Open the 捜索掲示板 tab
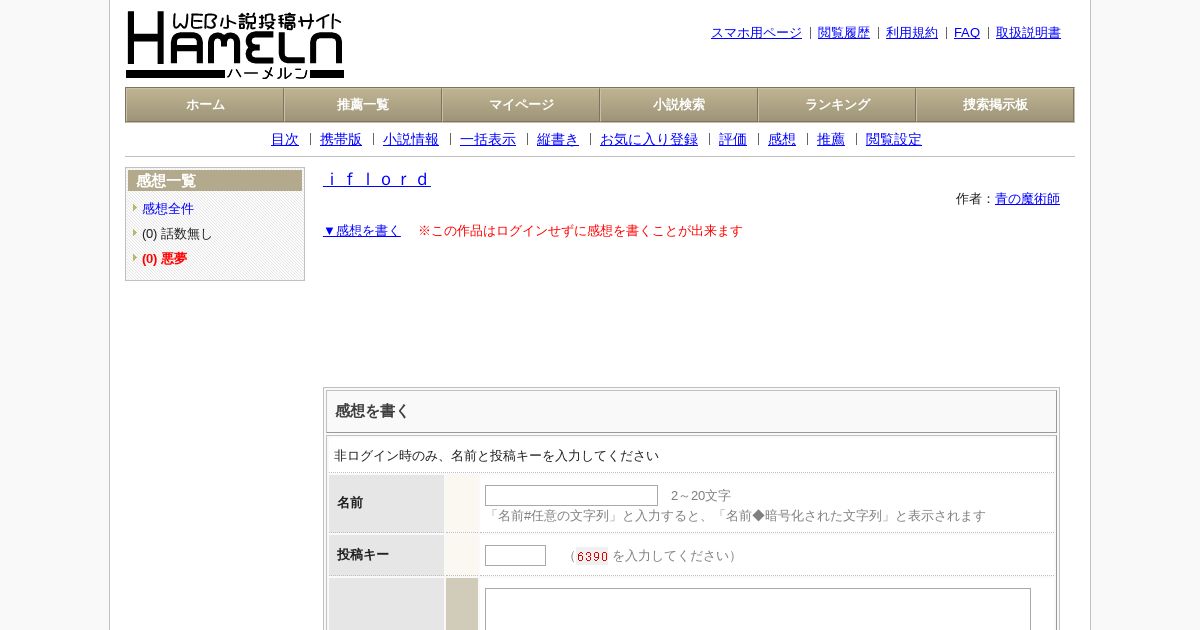 pos(995,105)
